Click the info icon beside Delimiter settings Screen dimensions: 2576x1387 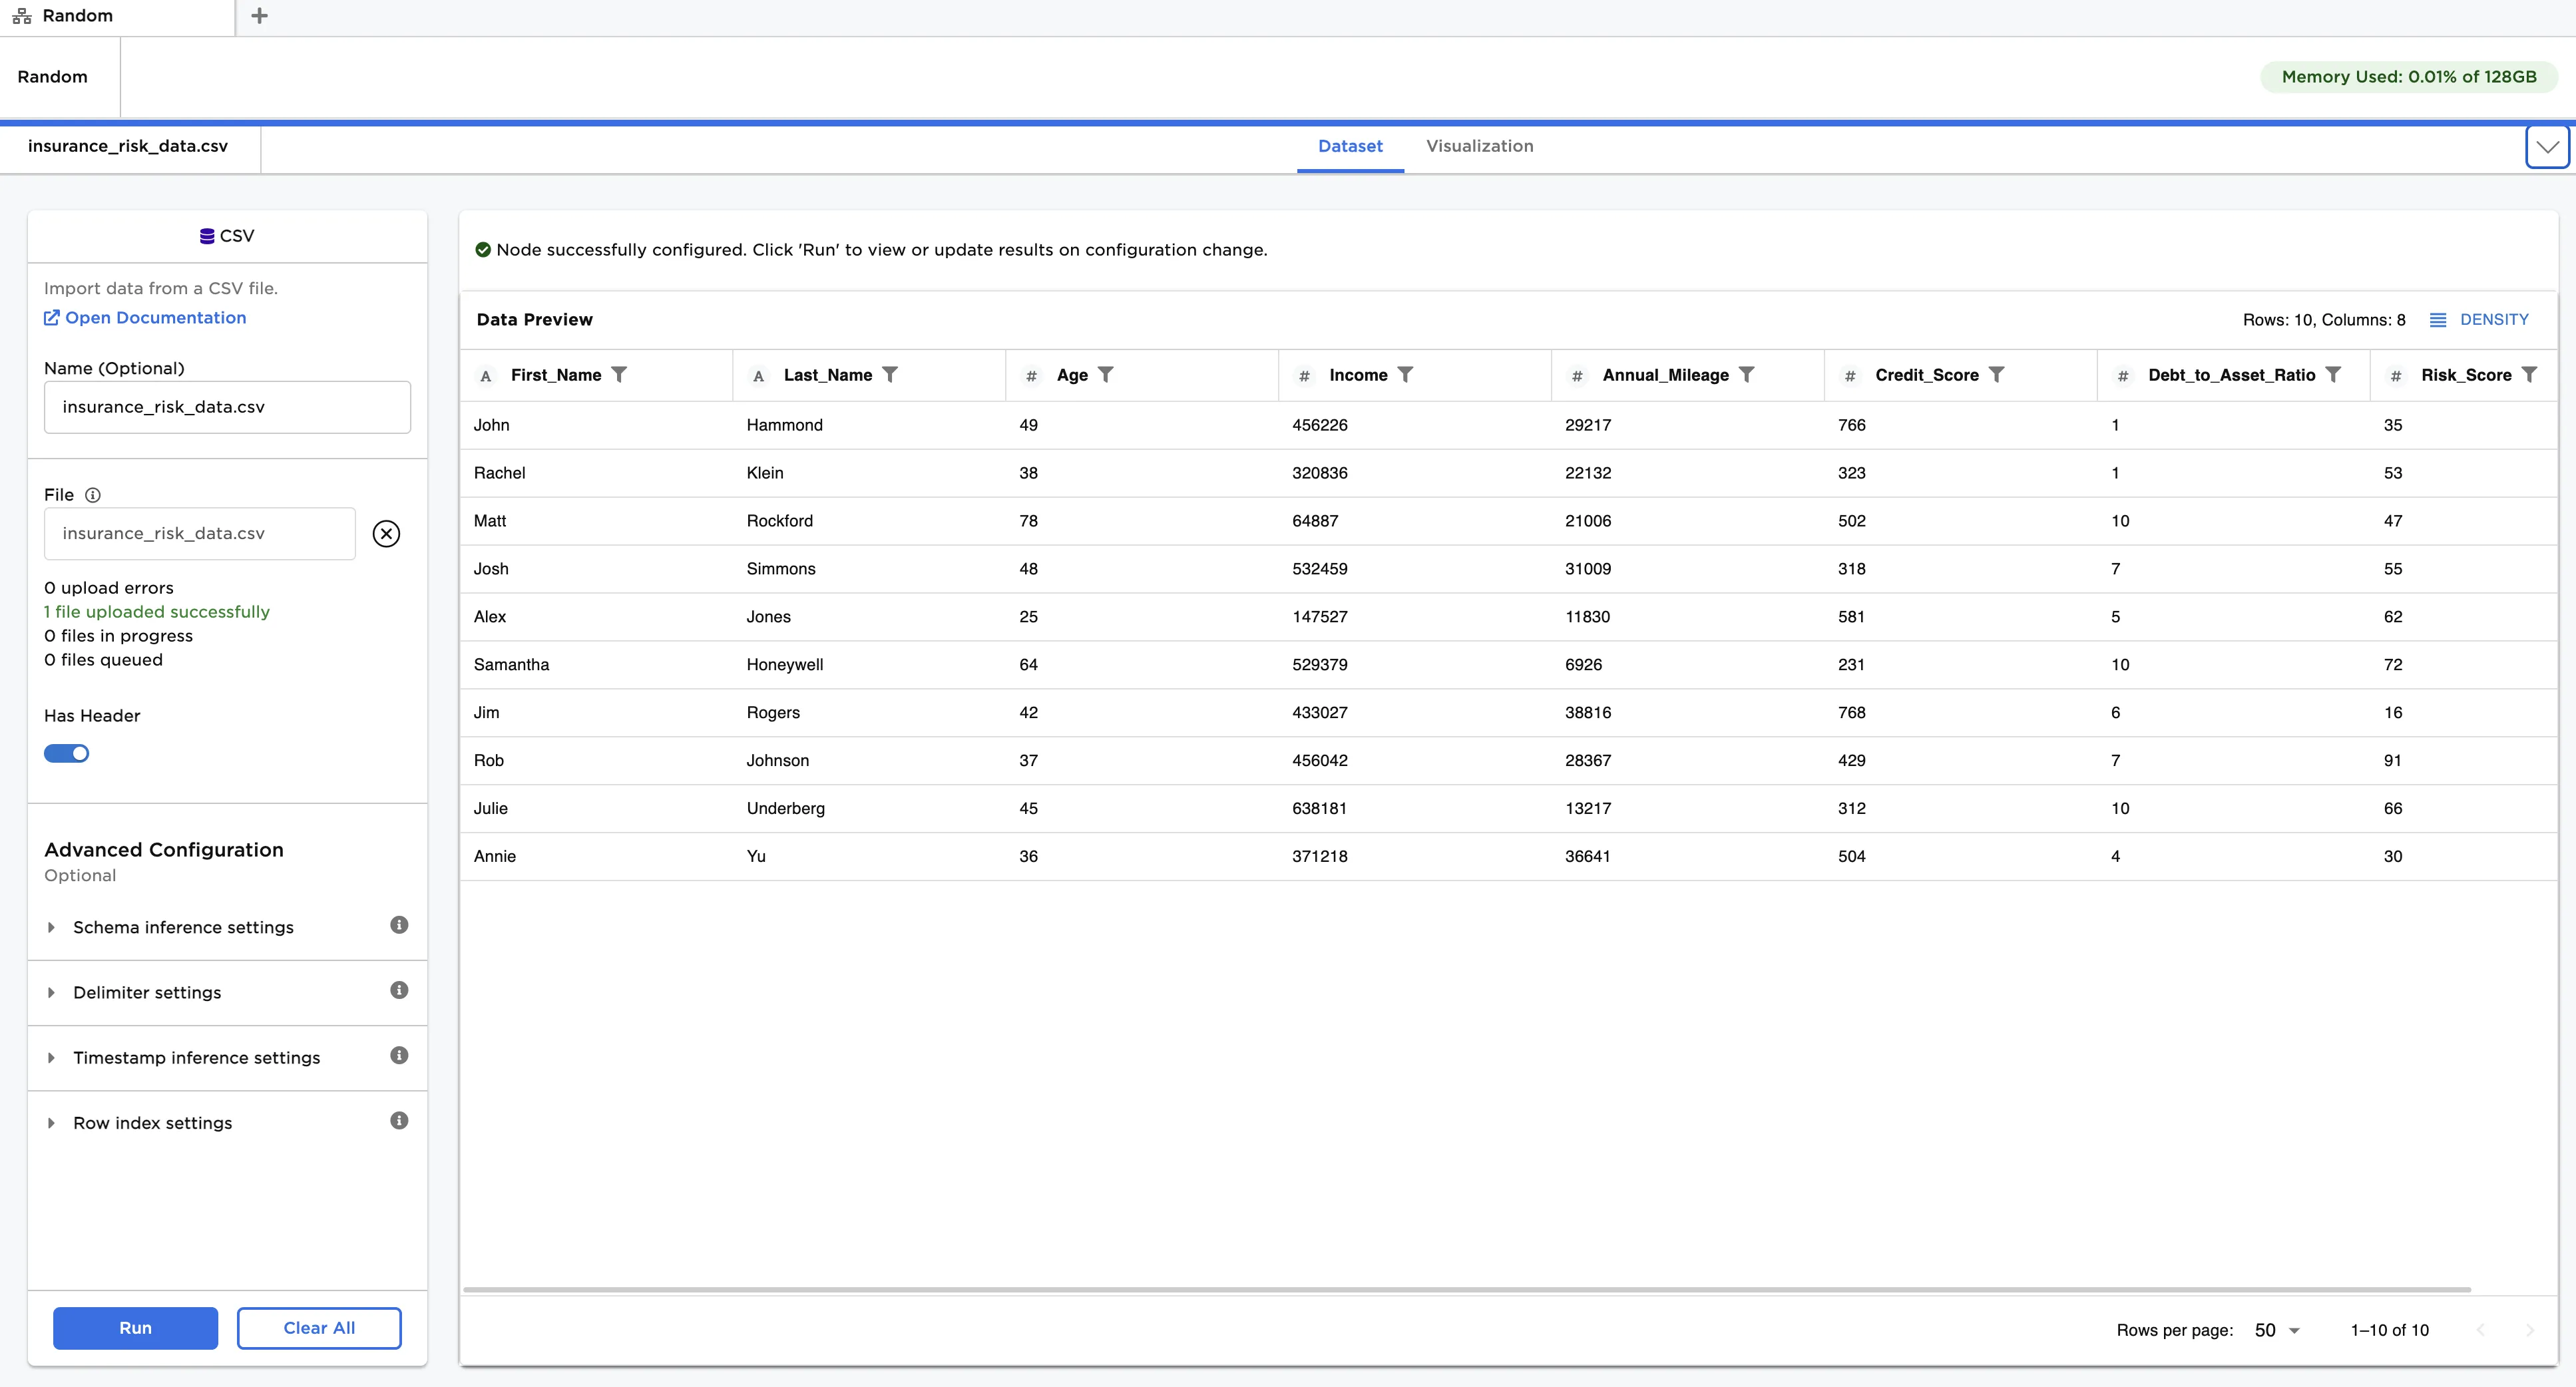coord(398,990)
